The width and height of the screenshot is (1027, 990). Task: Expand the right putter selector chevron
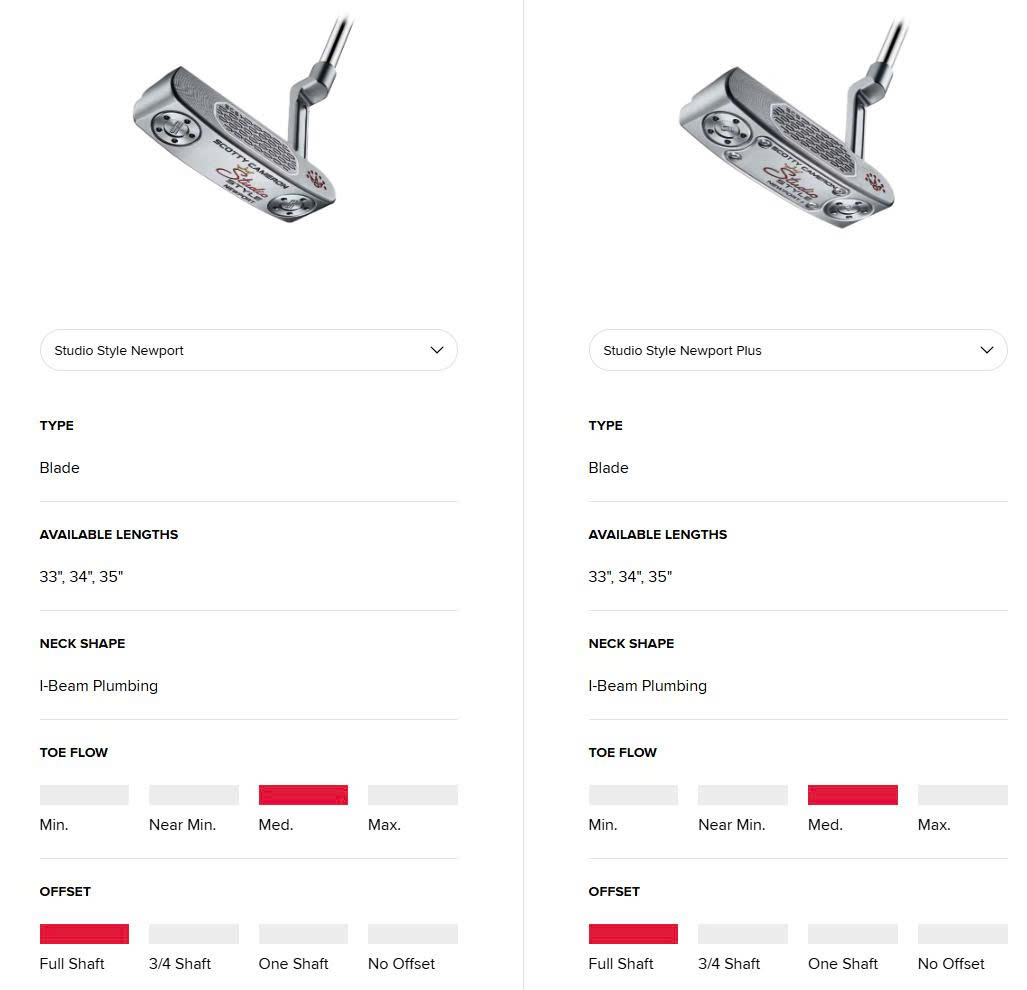[x=987, y=350]
